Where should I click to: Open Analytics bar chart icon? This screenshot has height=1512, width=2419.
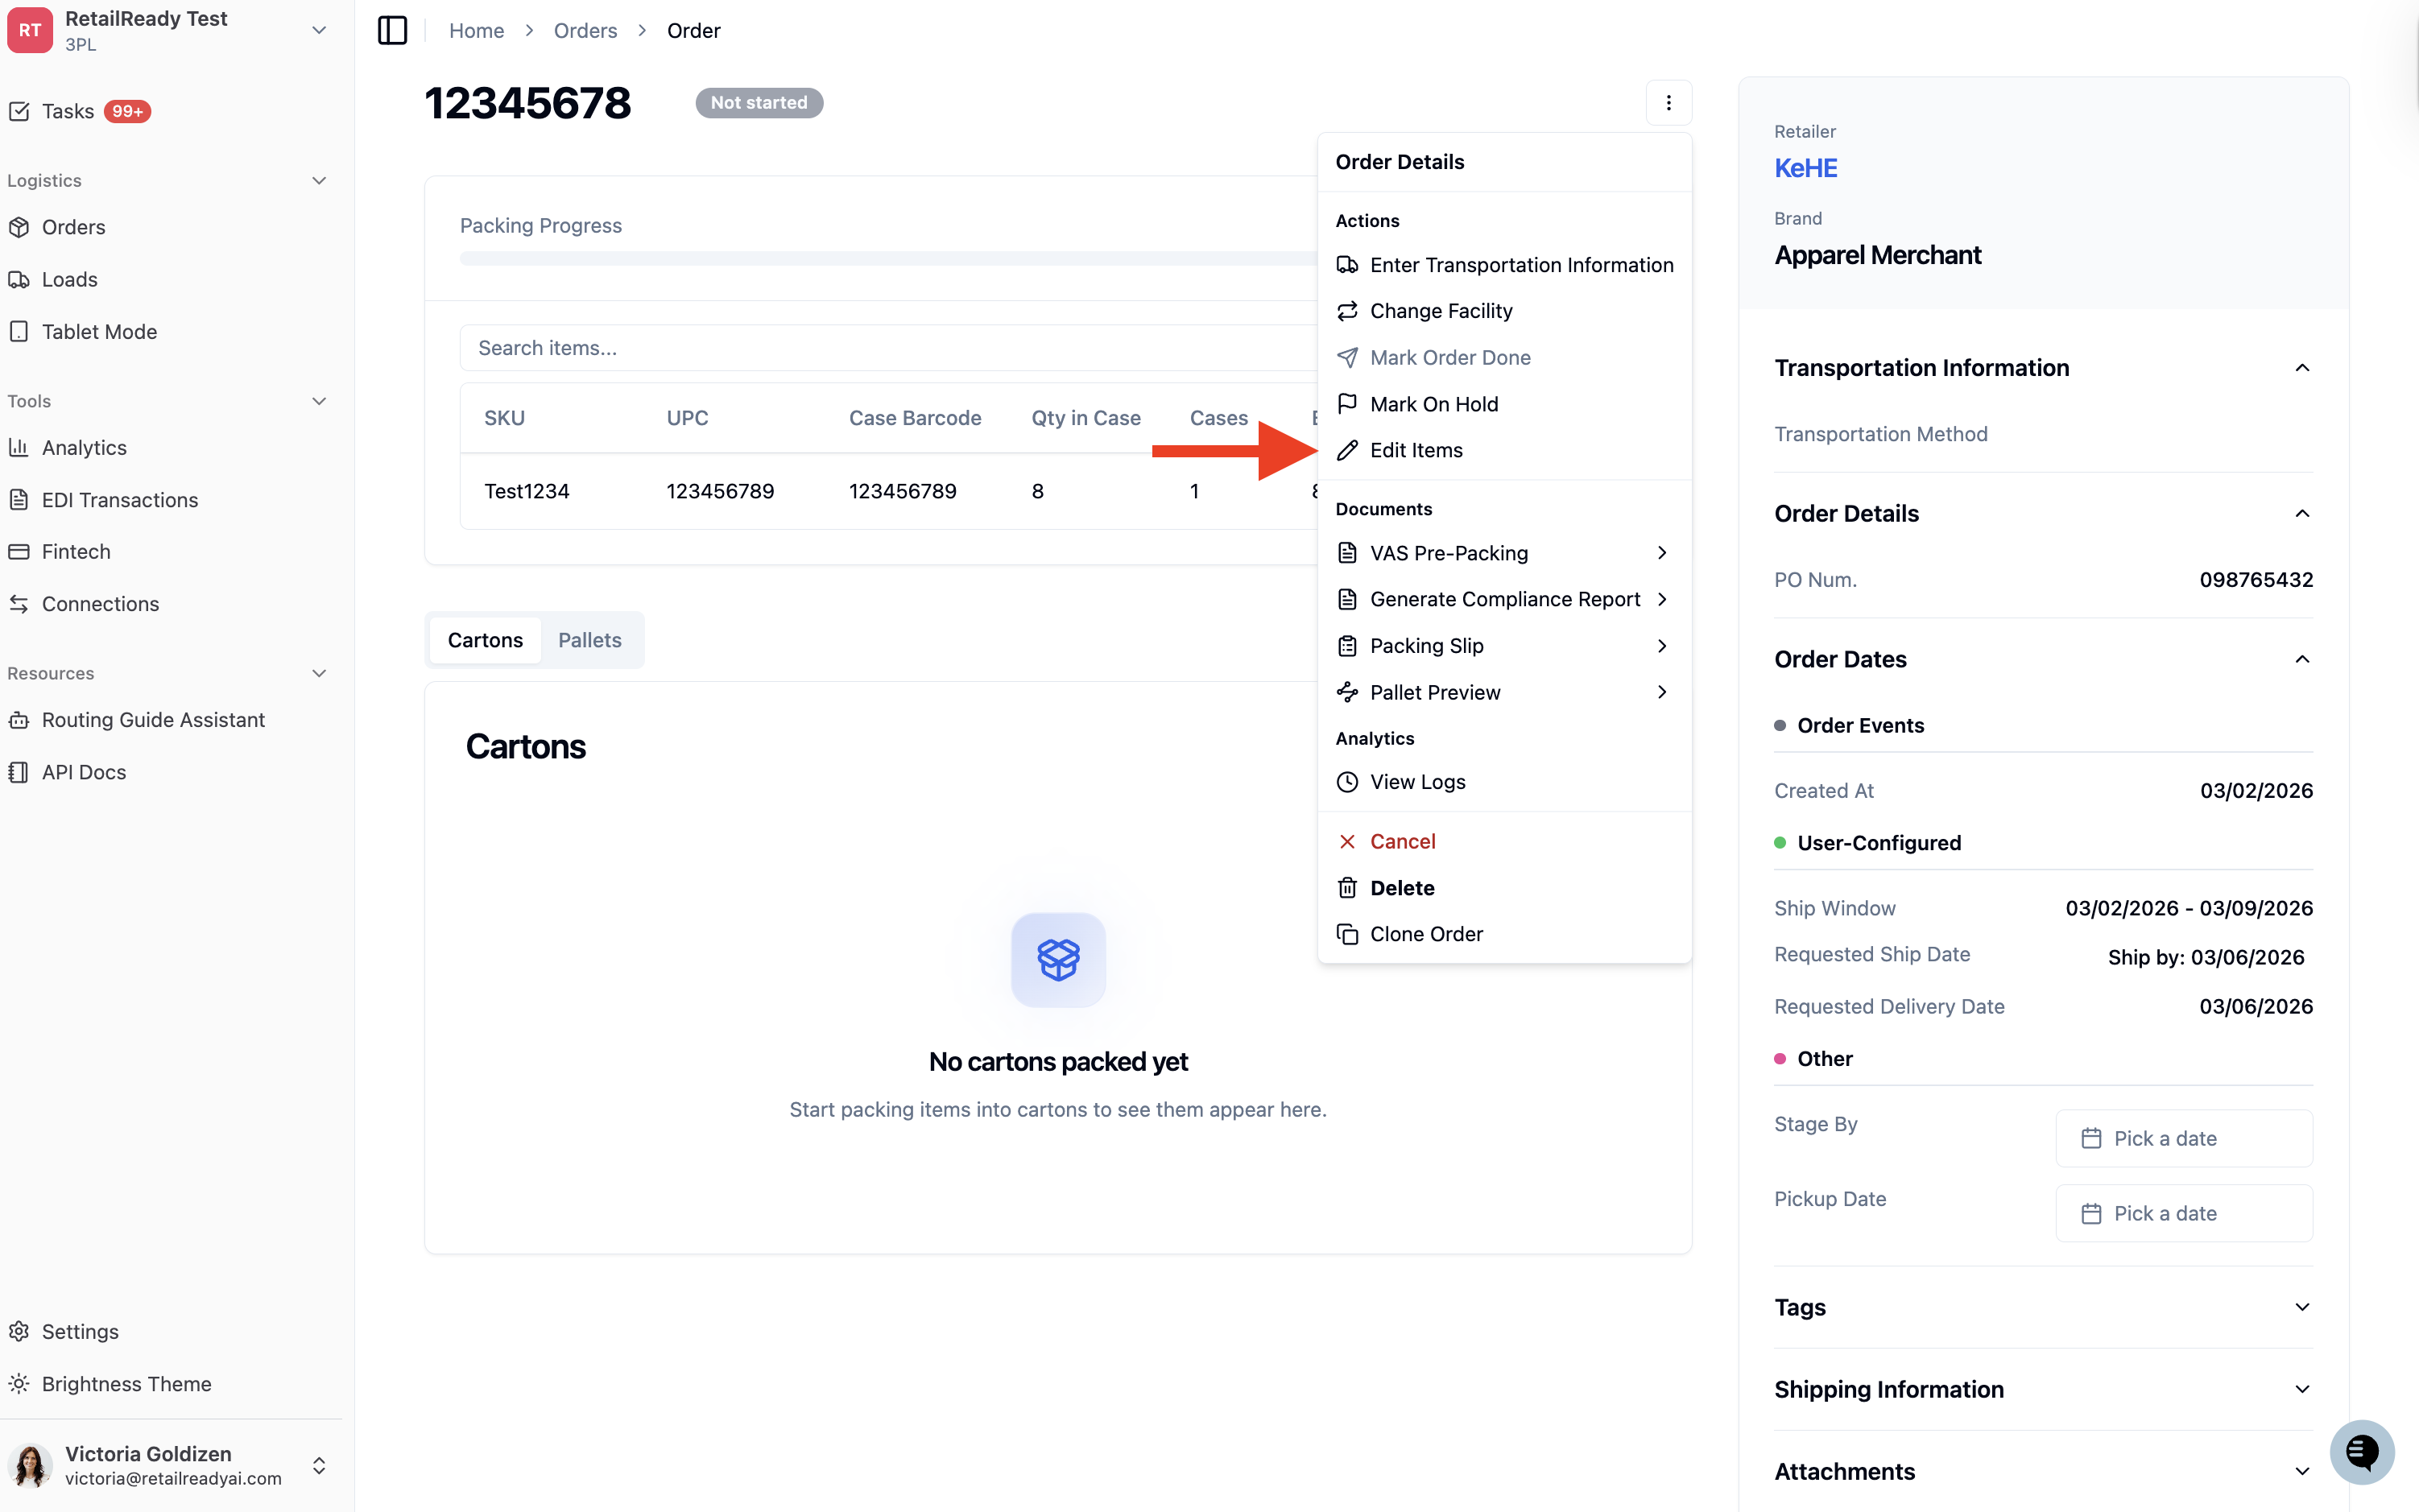[x=19, y=447]
